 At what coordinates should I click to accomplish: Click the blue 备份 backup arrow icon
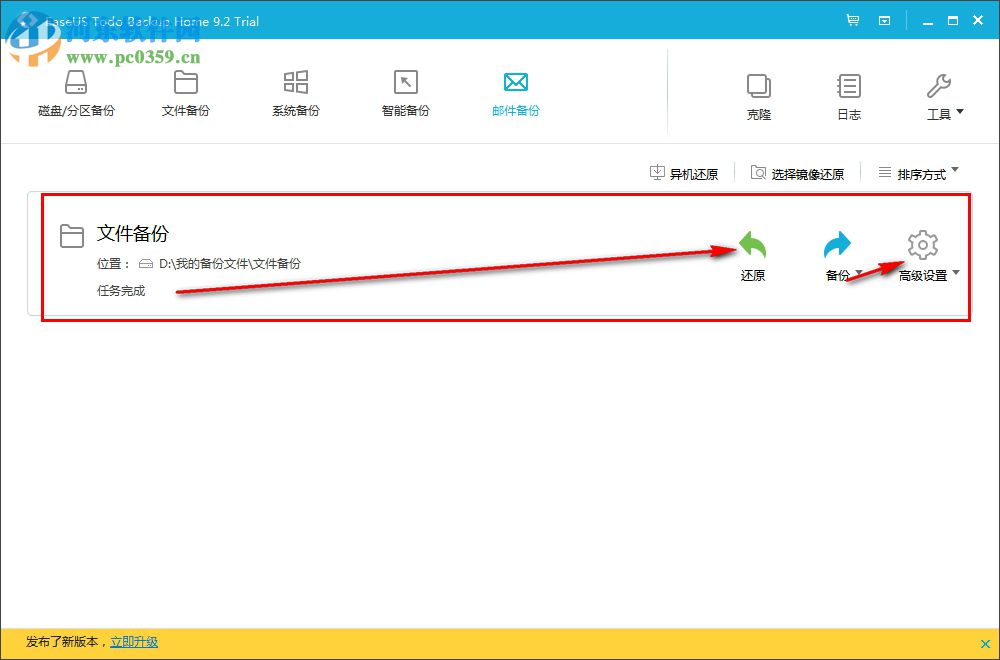point(837,241)
